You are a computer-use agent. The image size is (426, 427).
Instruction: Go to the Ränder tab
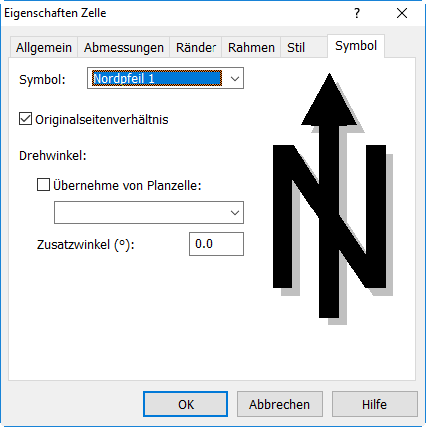click(x=196, y=47)
